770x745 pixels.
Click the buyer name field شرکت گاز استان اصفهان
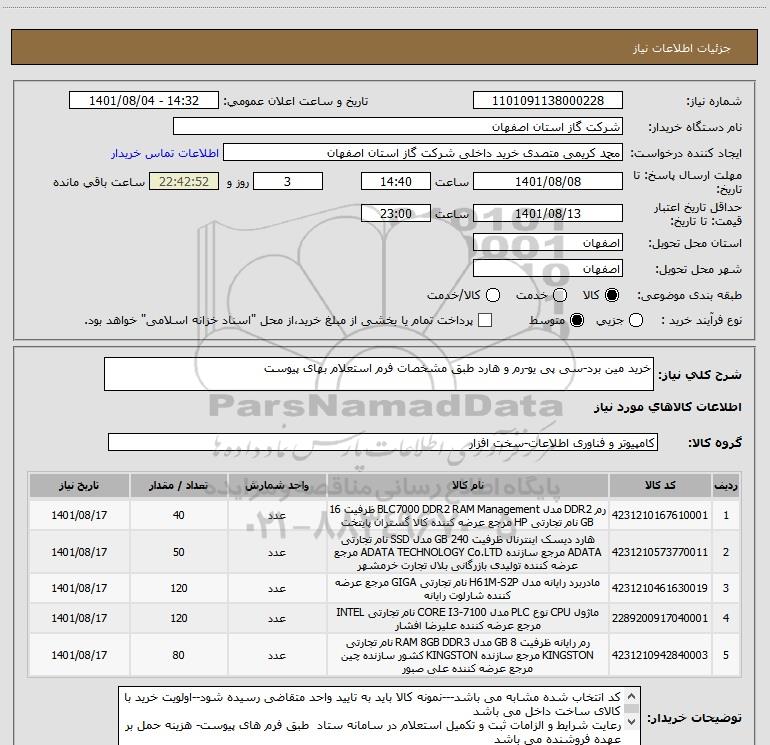click(x=398, y=127)
